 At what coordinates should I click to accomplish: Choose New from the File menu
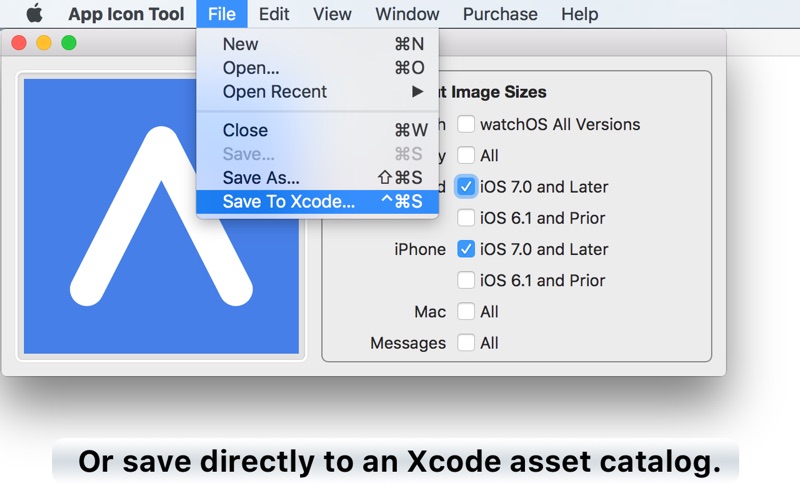coord(317,44)
